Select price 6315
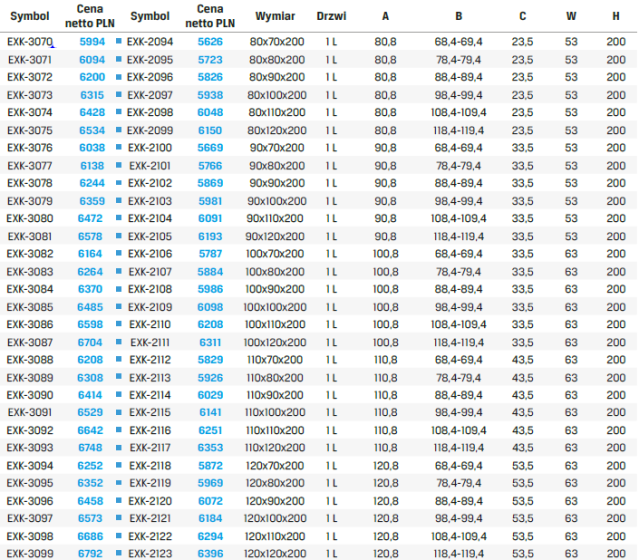 (x=92, y=95)
